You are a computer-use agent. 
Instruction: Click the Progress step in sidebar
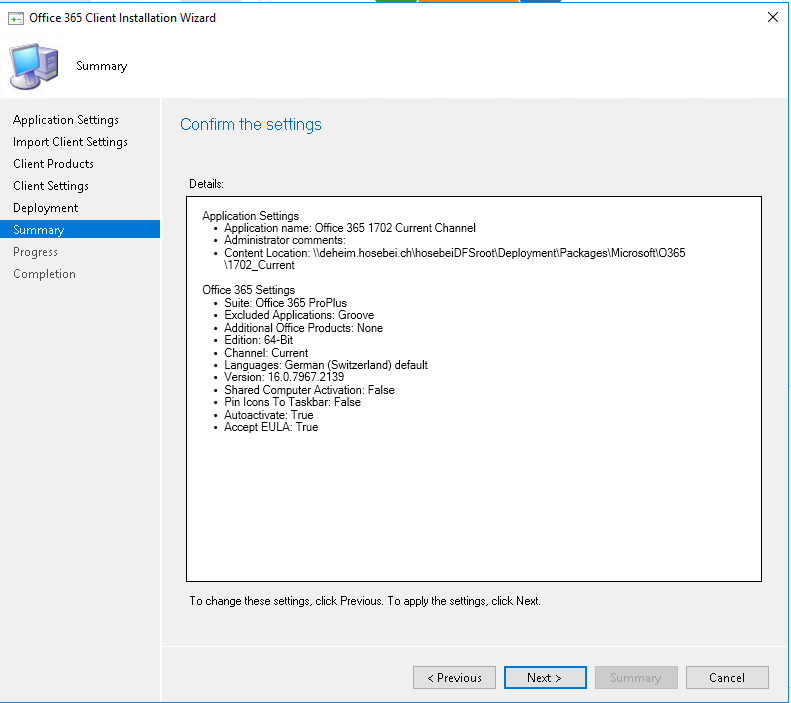tap(35, 252)
